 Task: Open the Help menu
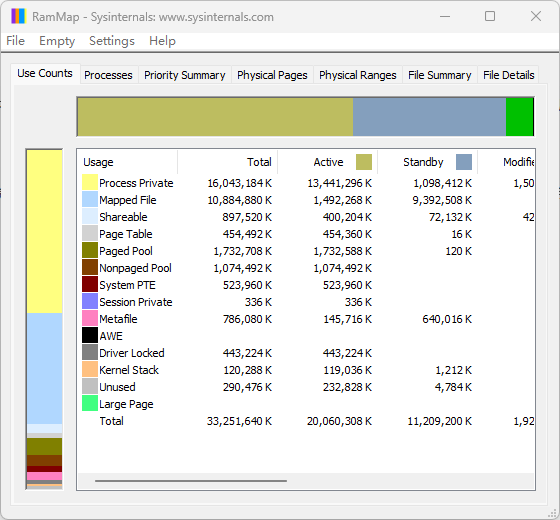162,41
